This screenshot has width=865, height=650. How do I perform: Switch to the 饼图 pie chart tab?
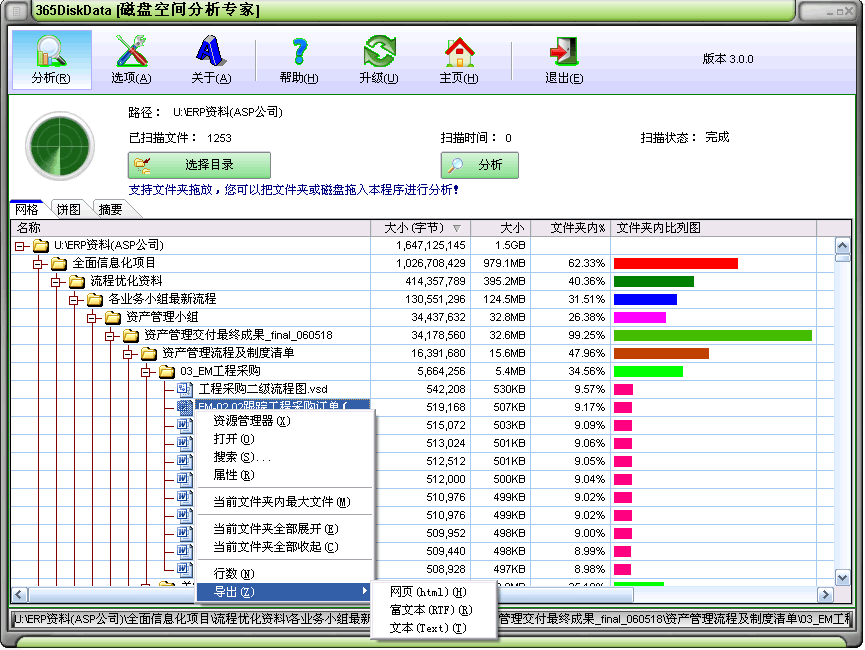point(68,209)
